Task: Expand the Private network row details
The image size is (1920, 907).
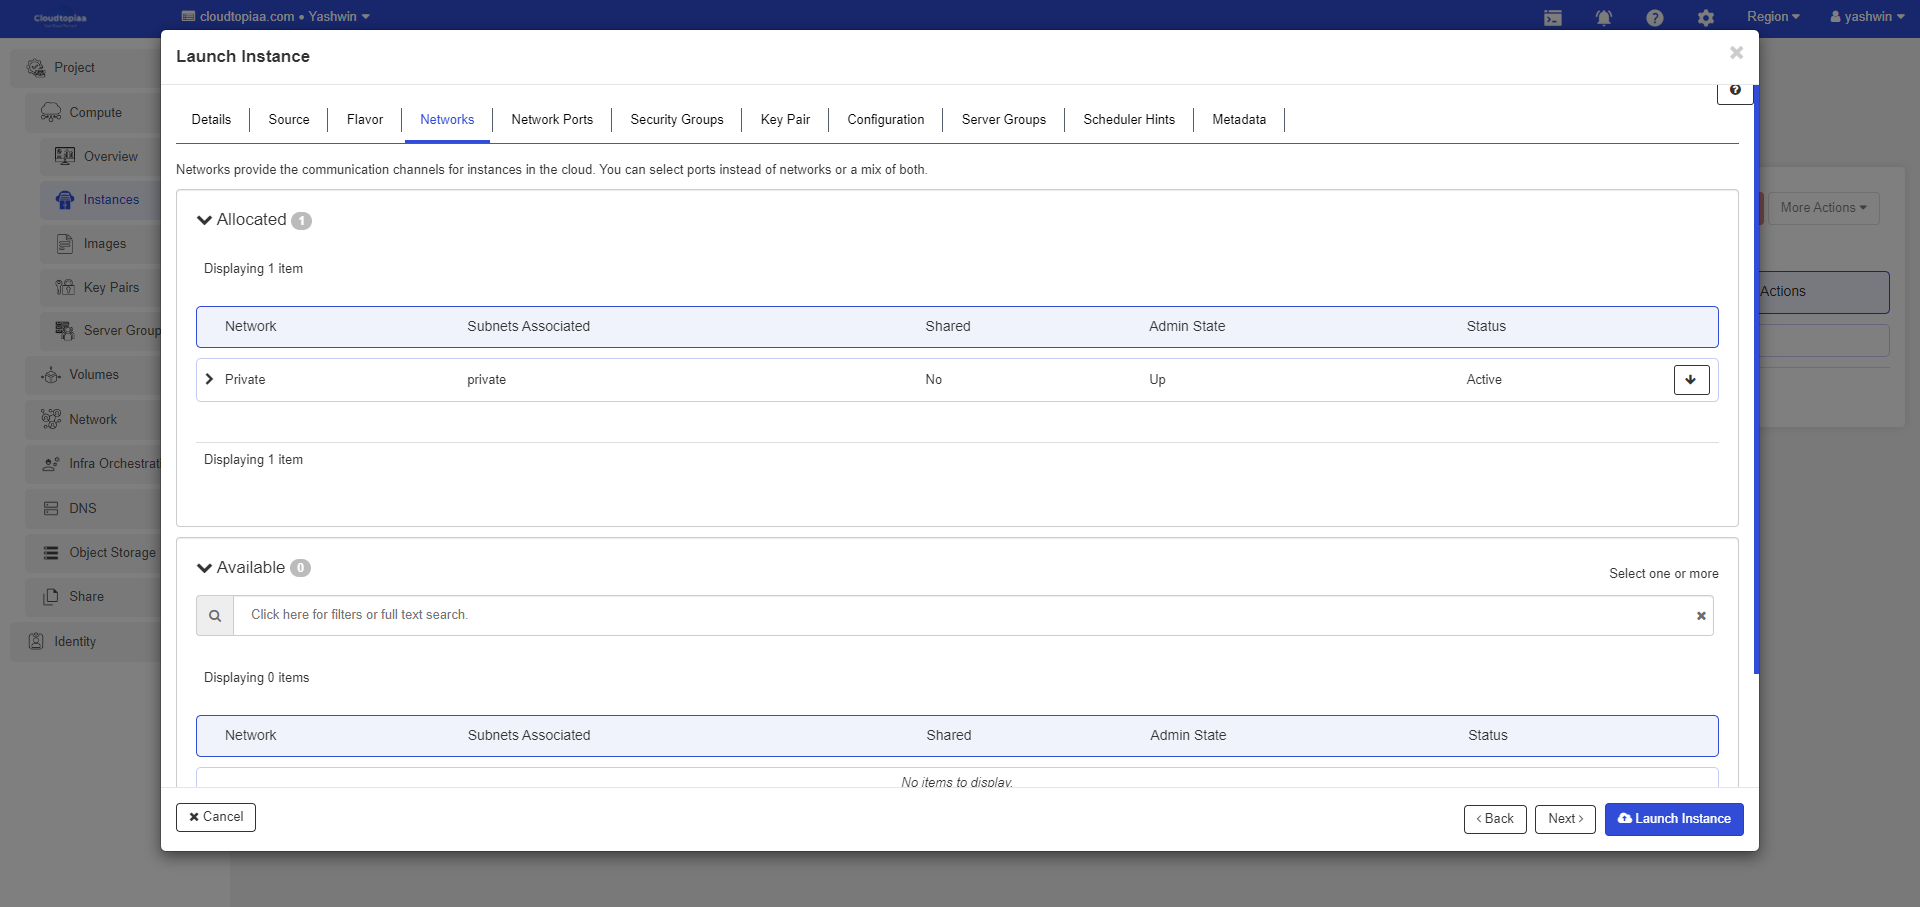Action: pos(210,380)
